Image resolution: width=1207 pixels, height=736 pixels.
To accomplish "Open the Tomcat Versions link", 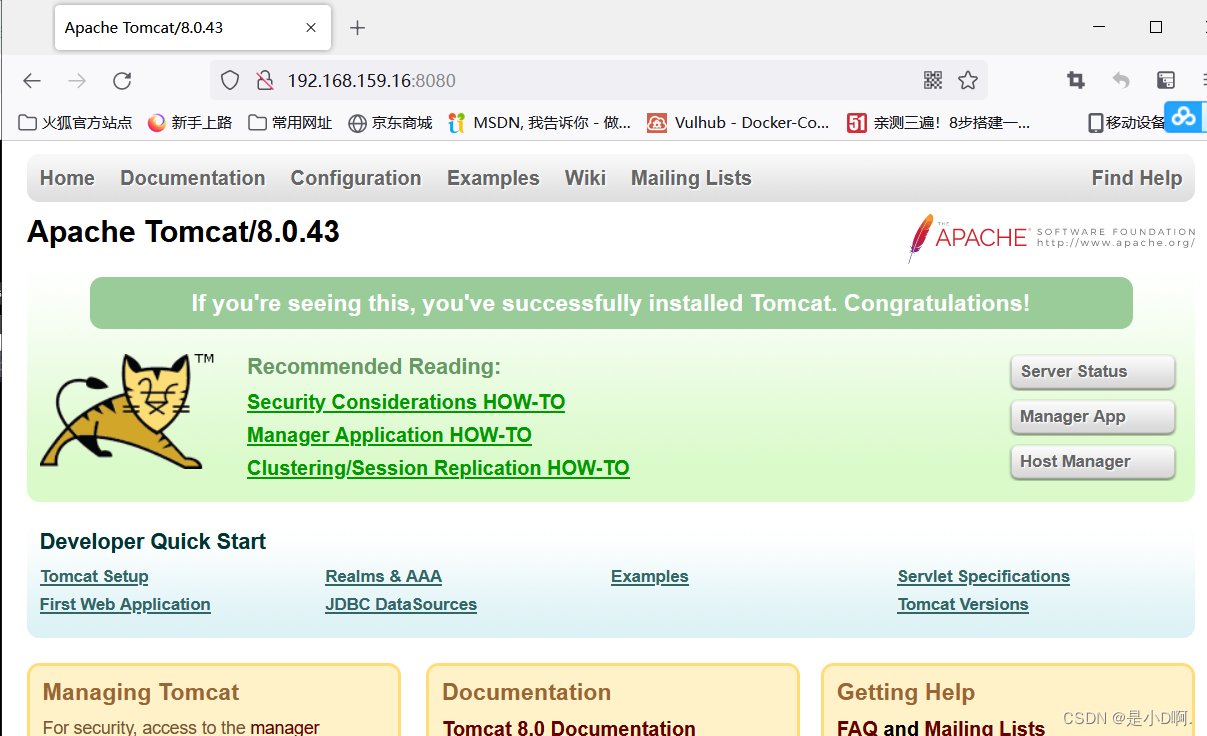I will pyautogui.click(x=963, y=604).
